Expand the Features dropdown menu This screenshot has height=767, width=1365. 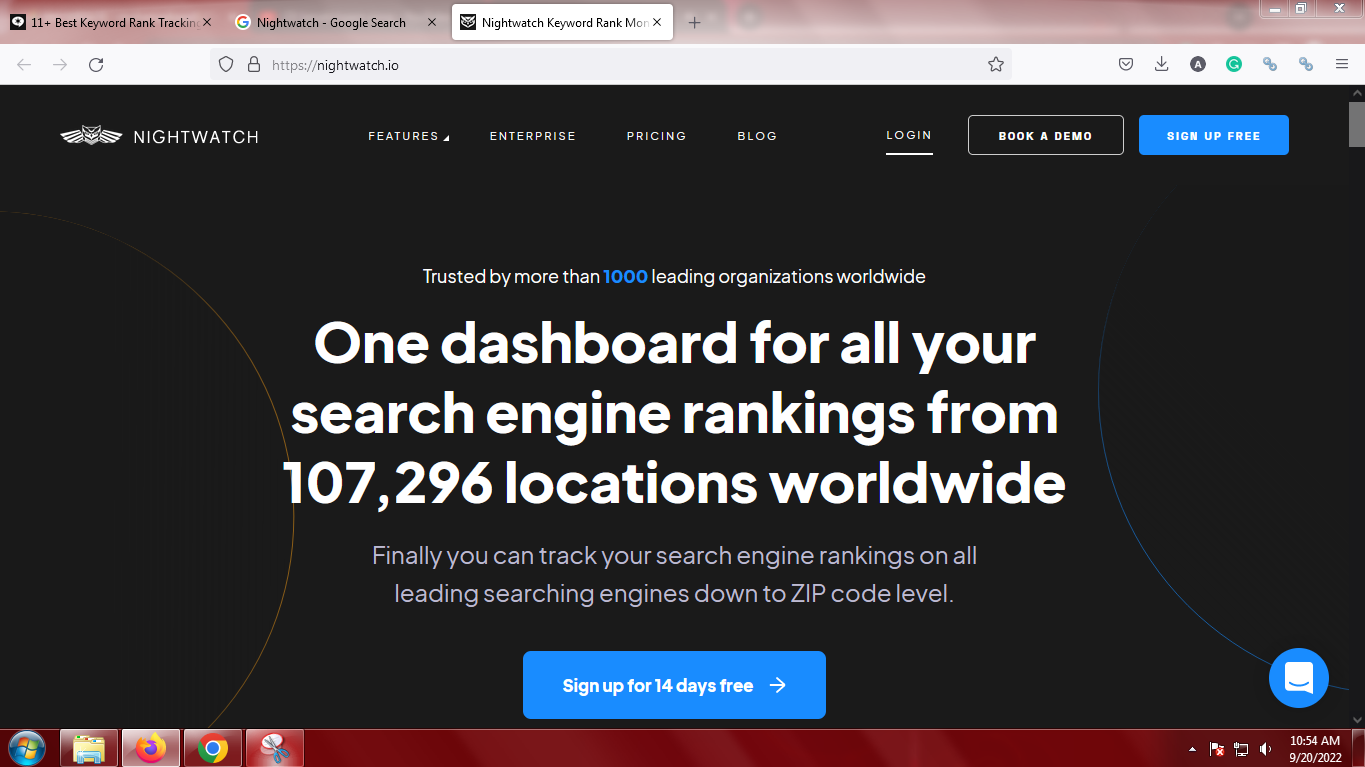(409, 136)
